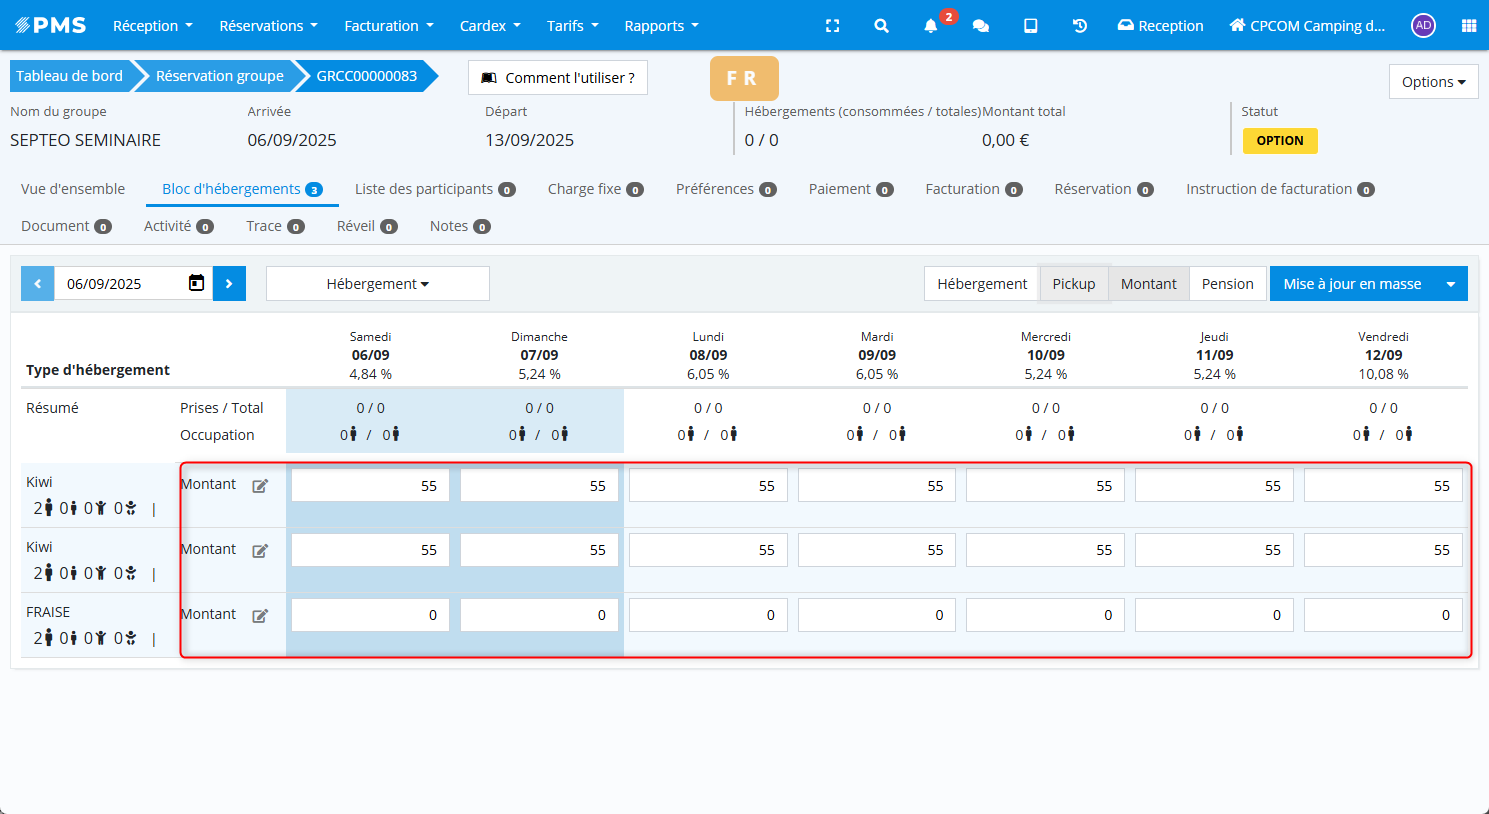Image resolution: width=1489 pixels, height=814 pixels.
Task: Click the history clock icon
Action: coord(1080,26)
